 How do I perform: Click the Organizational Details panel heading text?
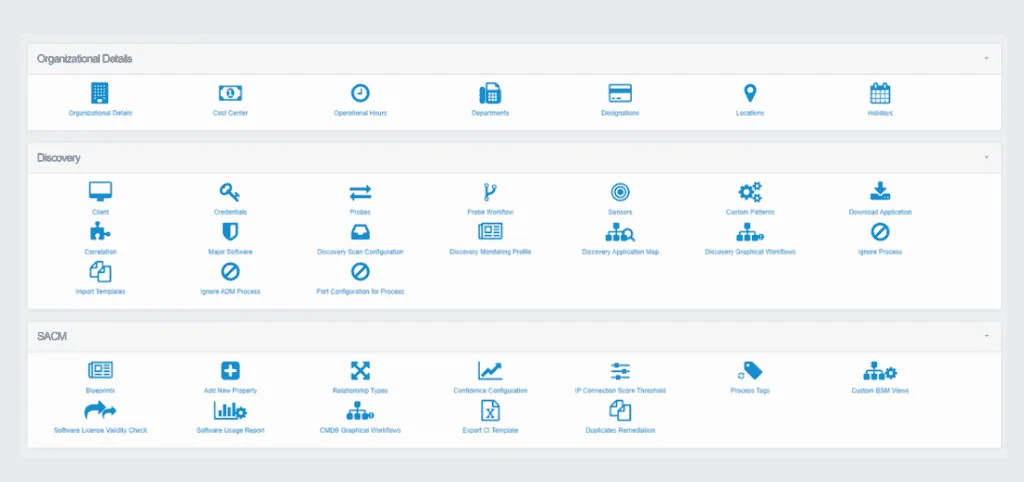pyautogui.click(x=84, y=59)
